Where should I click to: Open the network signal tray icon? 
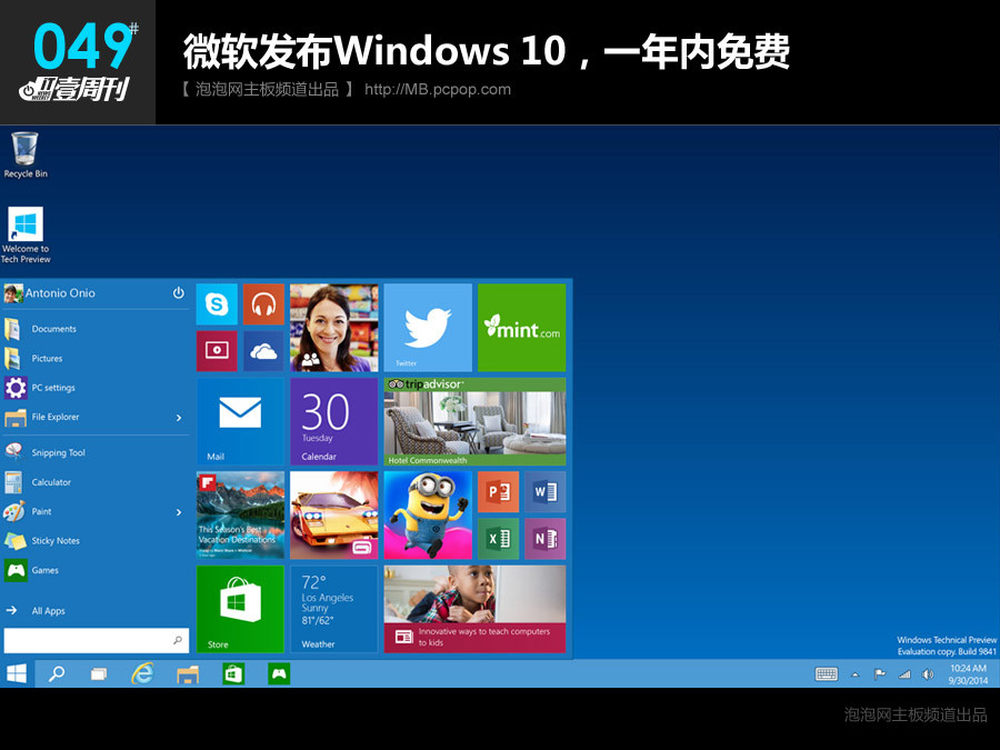(904, 674)
